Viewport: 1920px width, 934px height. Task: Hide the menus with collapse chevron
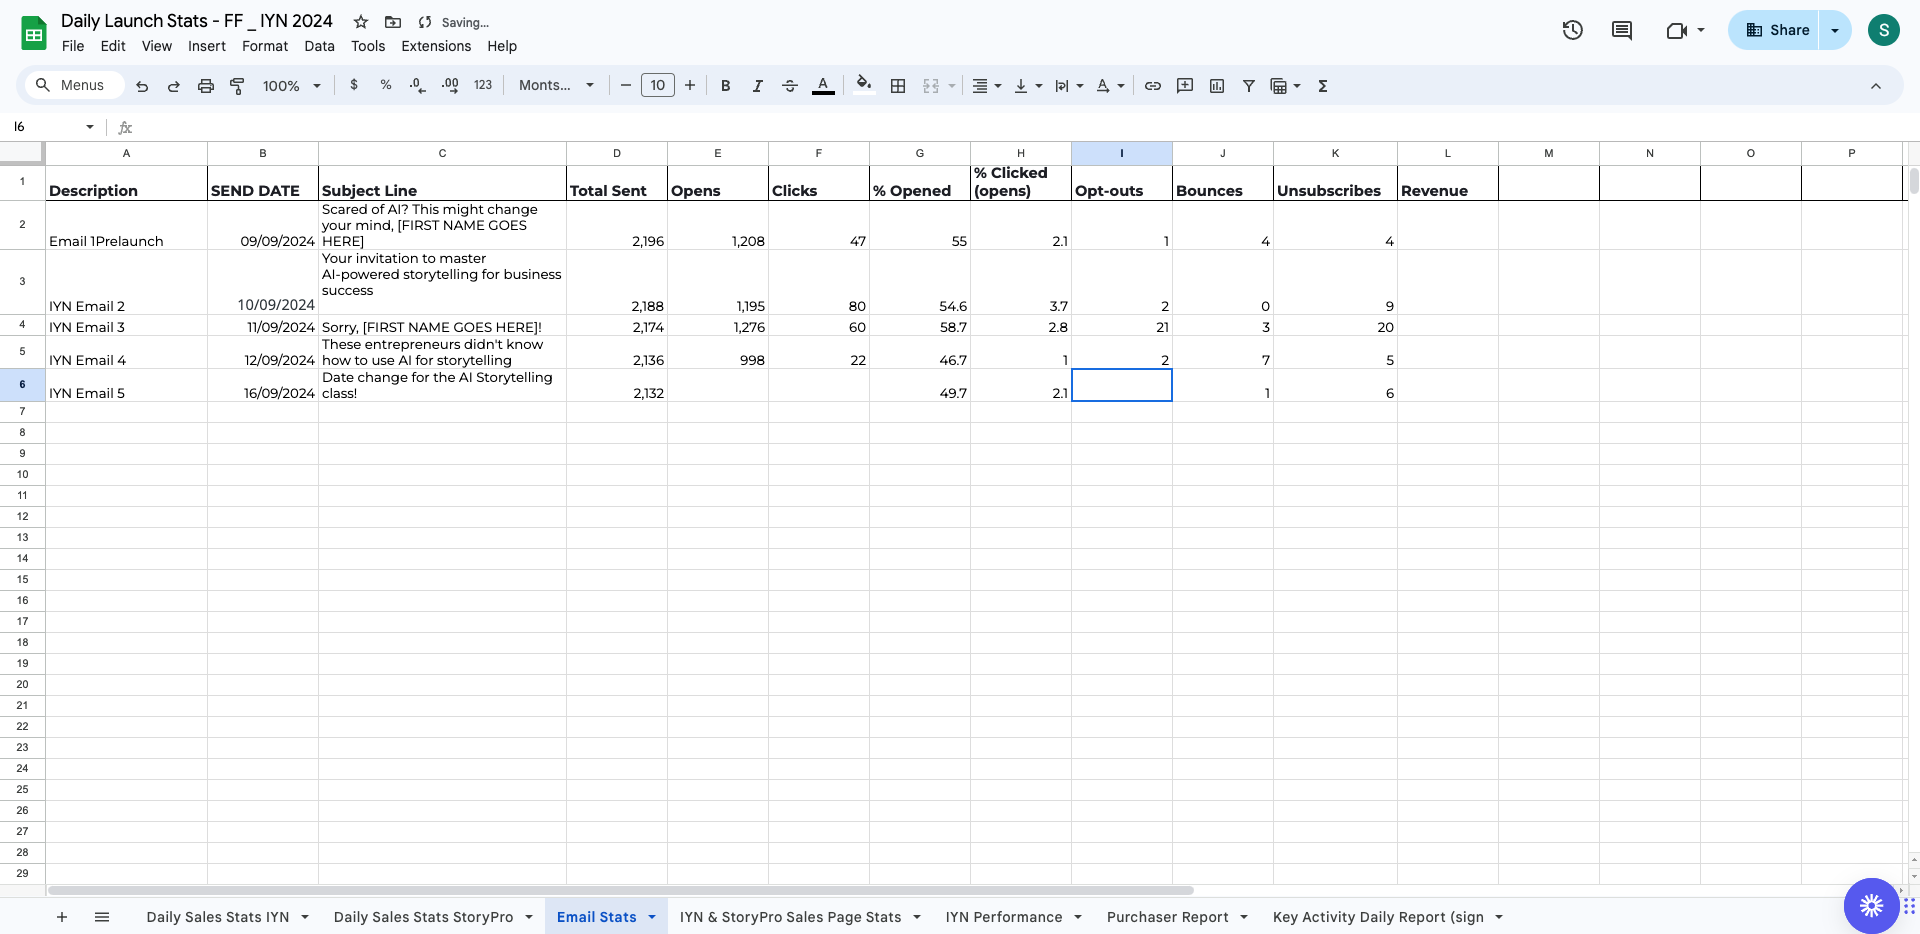pos(1876,86)
